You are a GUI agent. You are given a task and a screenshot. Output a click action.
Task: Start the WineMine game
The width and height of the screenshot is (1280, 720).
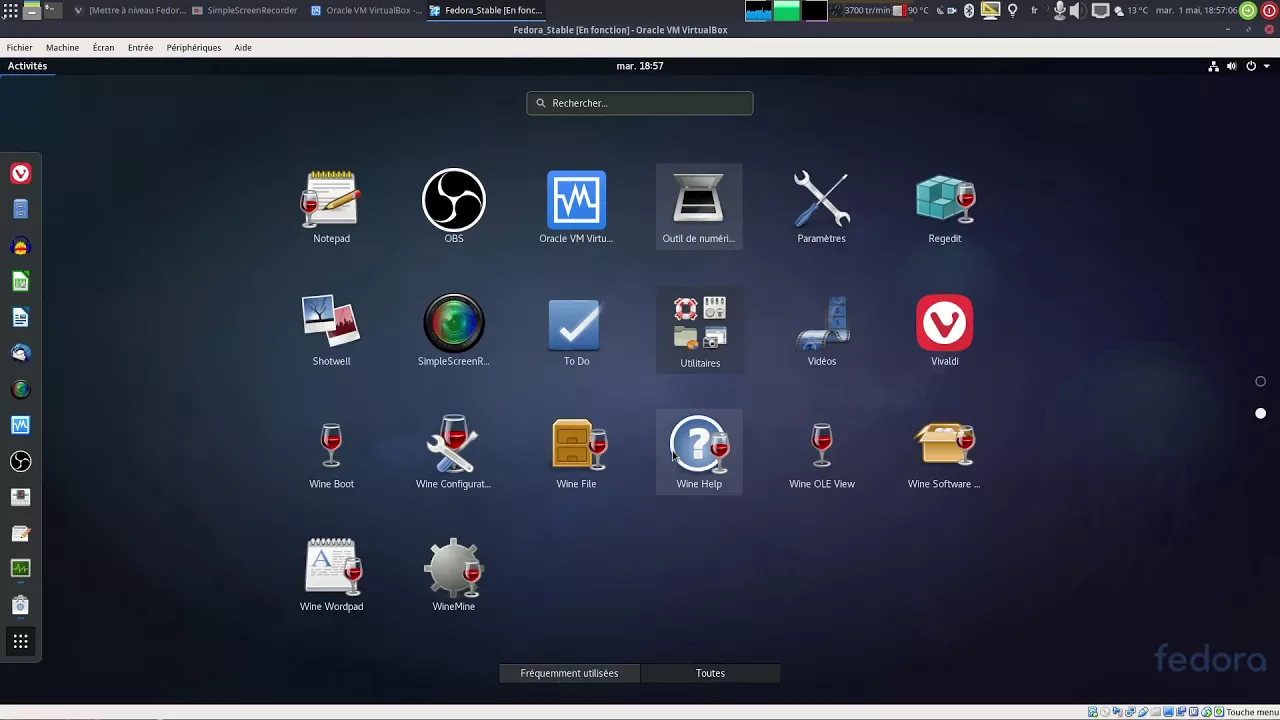(454, 575)
